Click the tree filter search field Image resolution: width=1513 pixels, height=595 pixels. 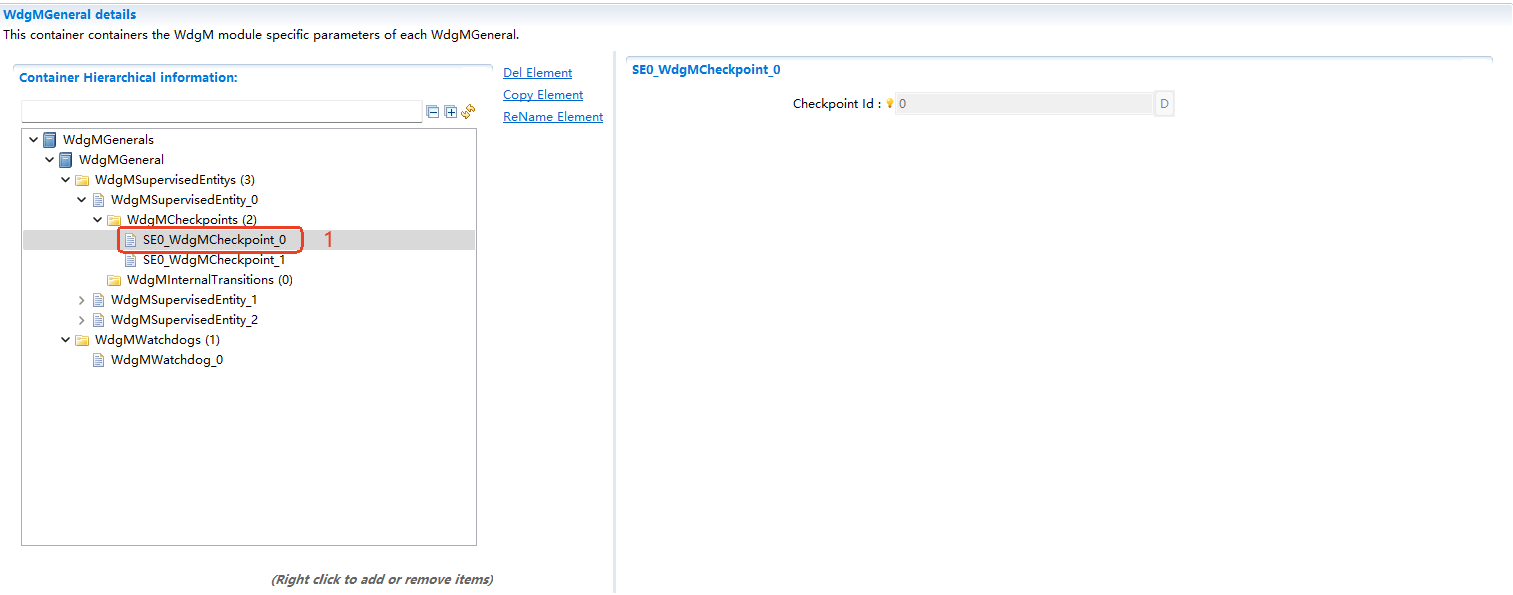click(x=221, y=111)
